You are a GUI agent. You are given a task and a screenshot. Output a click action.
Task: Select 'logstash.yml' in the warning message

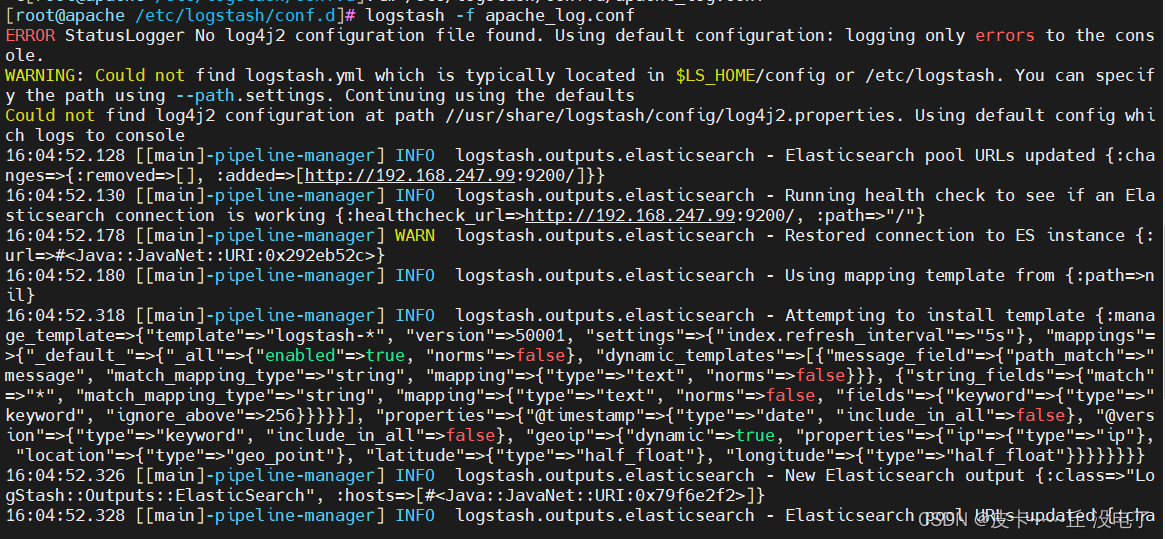coord(305,75)
